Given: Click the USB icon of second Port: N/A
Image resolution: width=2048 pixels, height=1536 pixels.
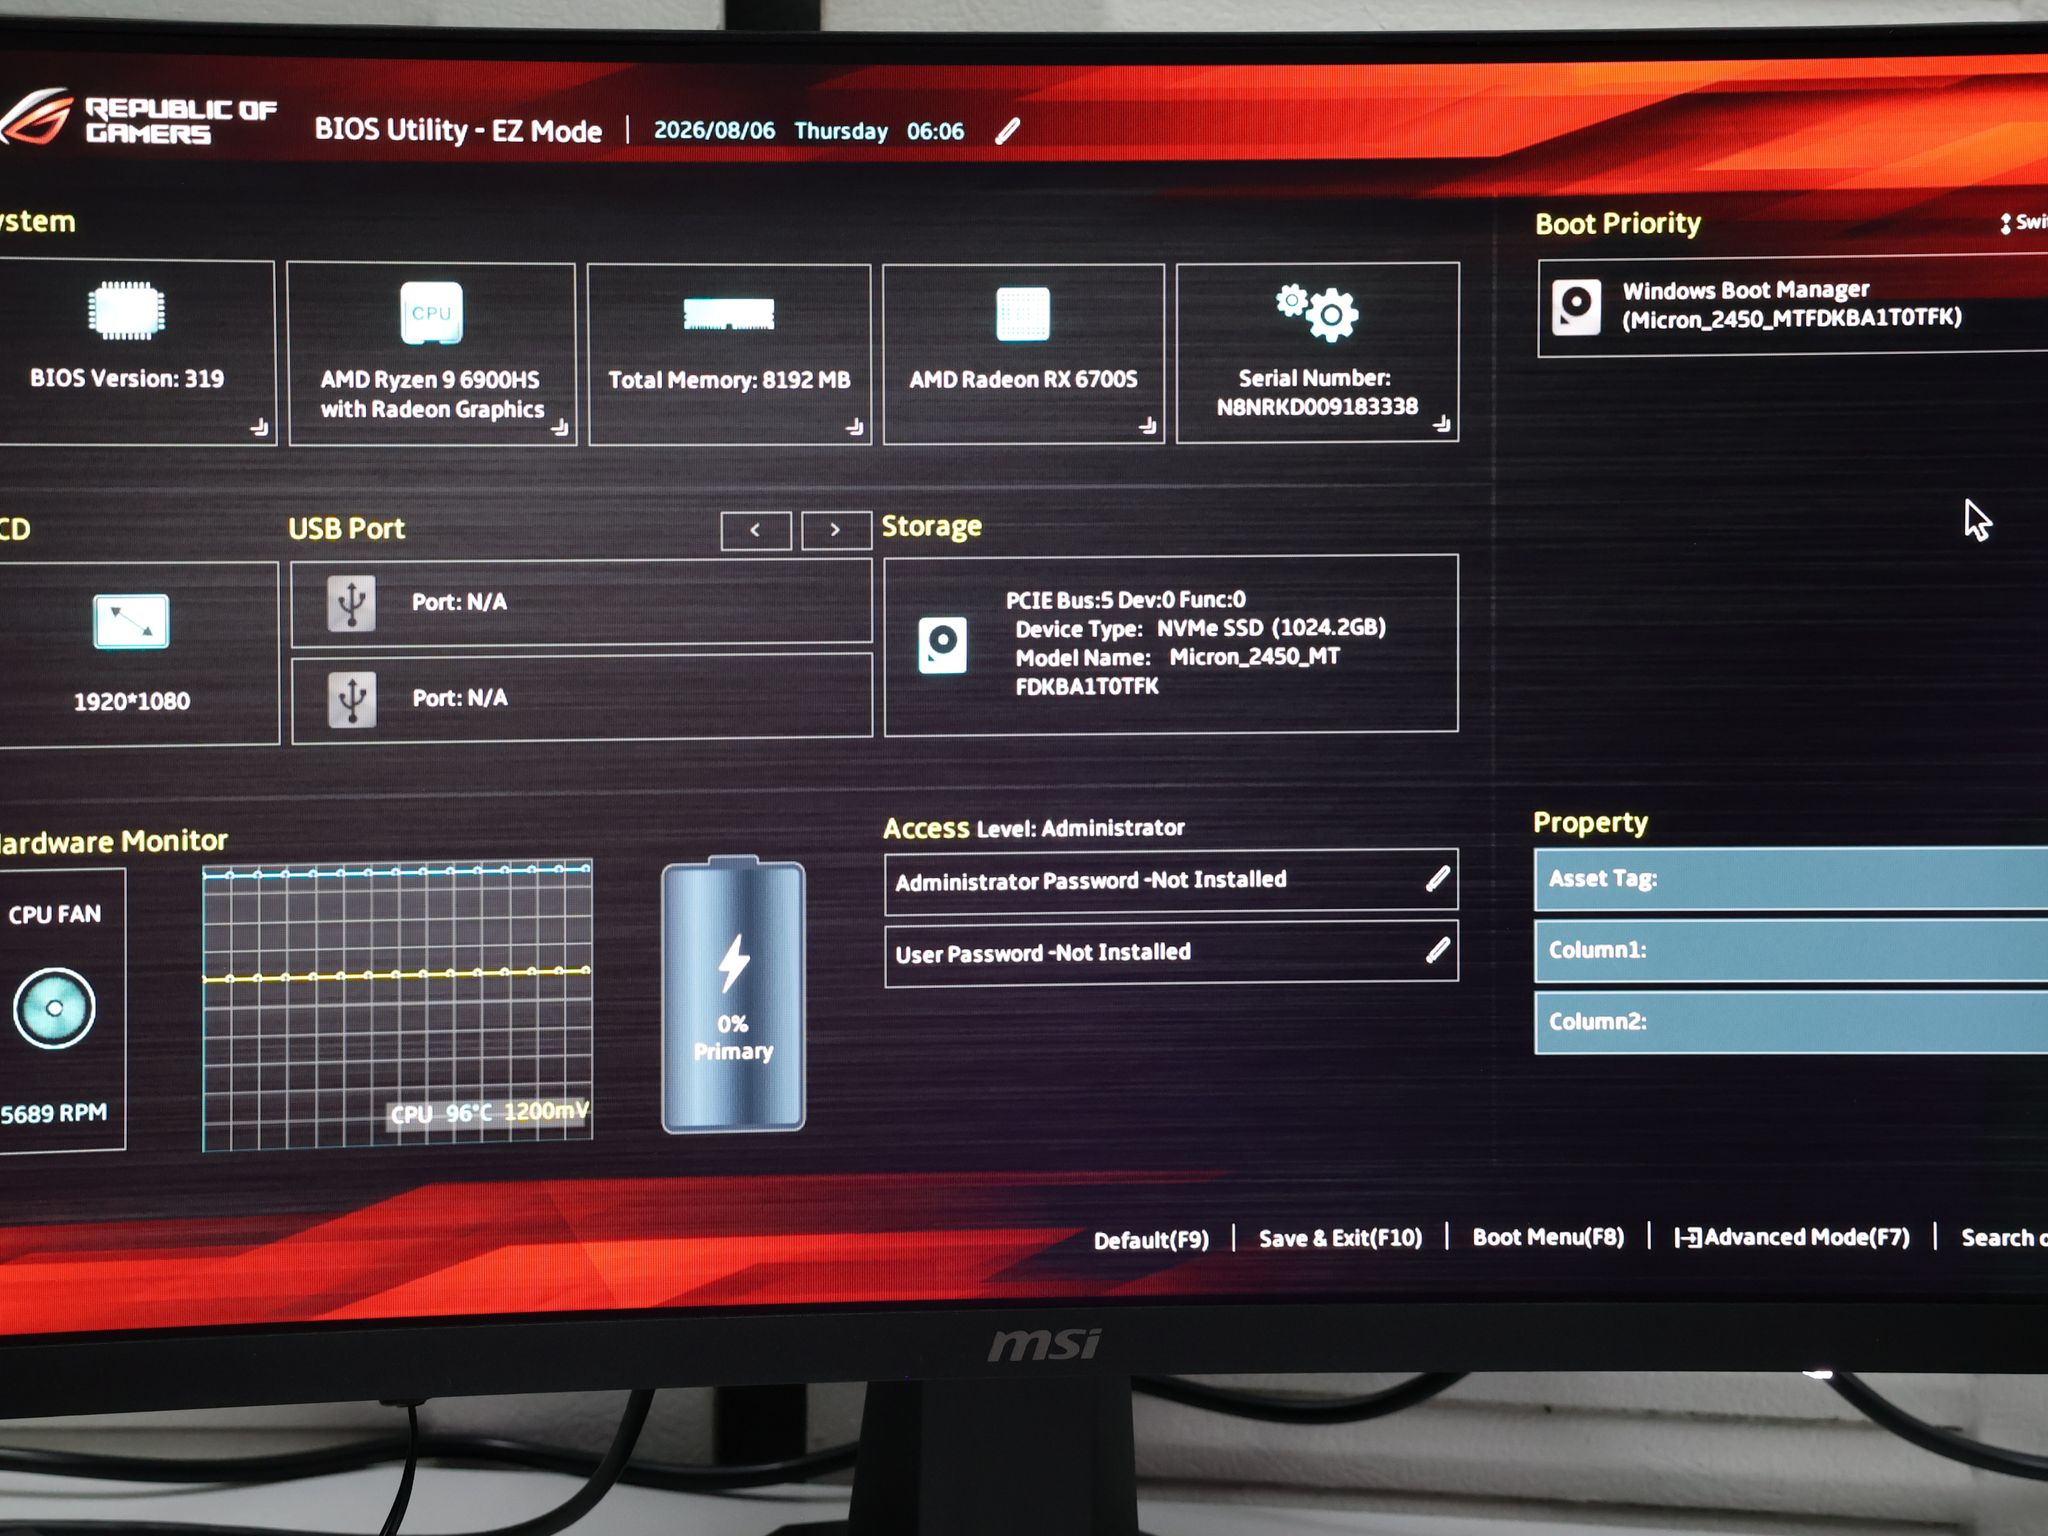Looking at the screenshot, I should [x=351, y=699].
